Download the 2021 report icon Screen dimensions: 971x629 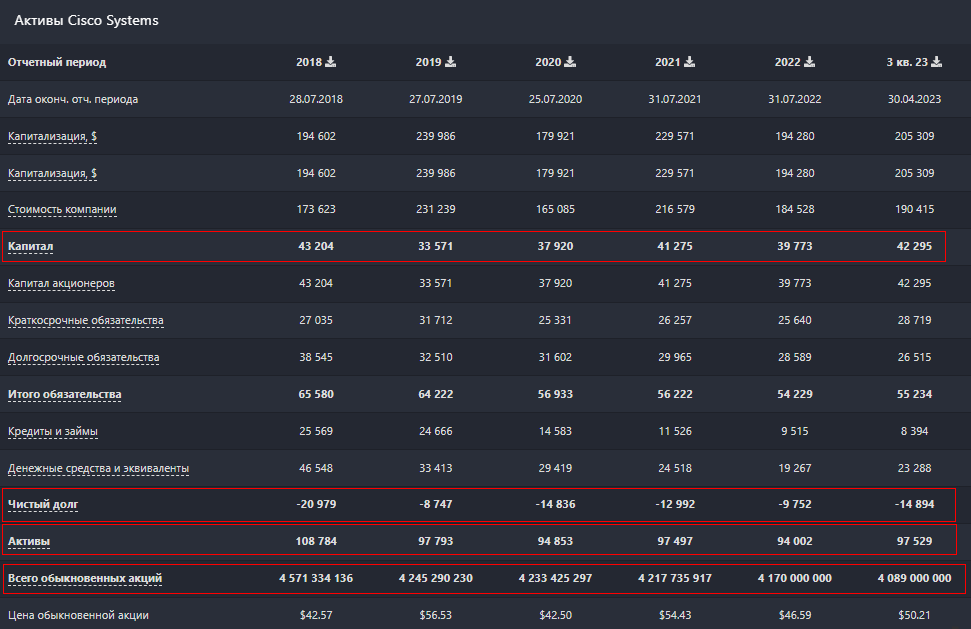pyautogui.click(x=690, y=61)
